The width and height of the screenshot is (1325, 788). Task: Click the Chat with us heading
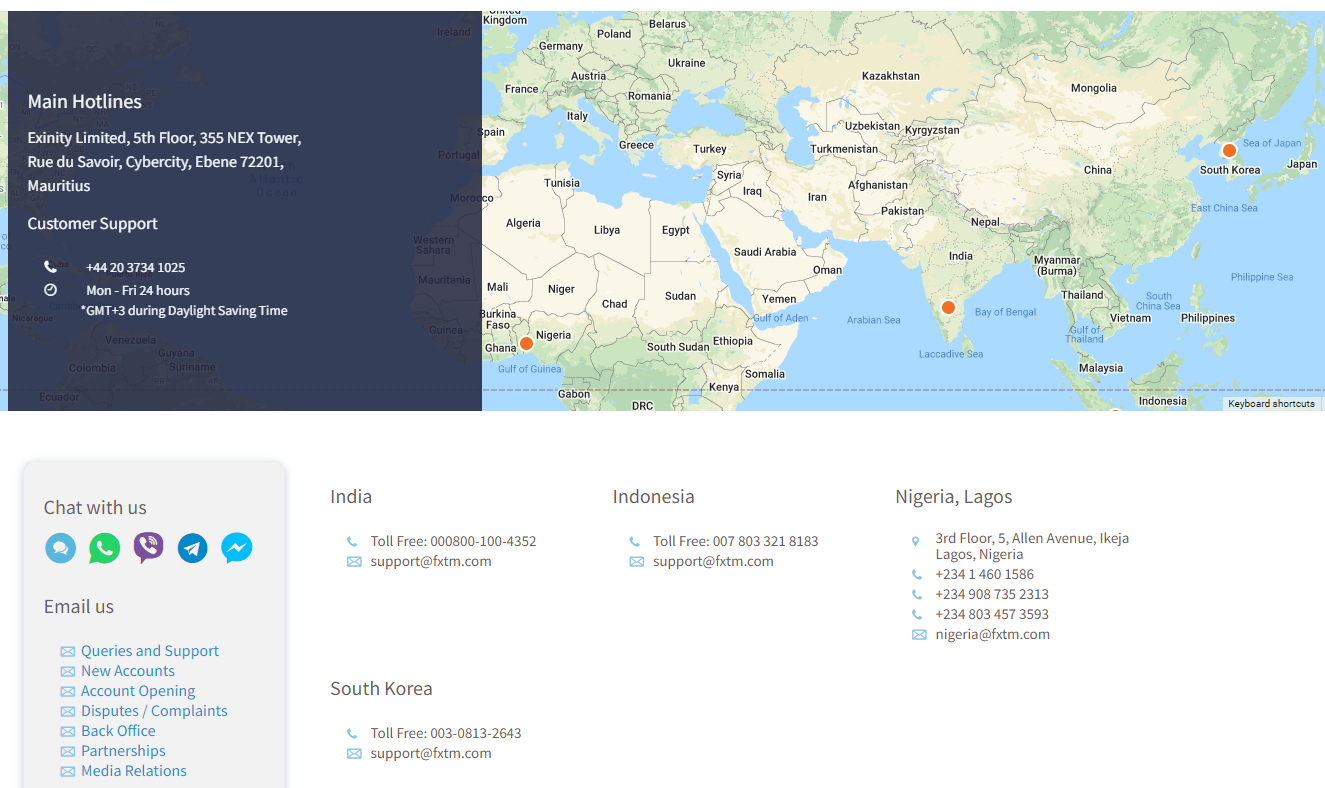click(x=95, y=507)
